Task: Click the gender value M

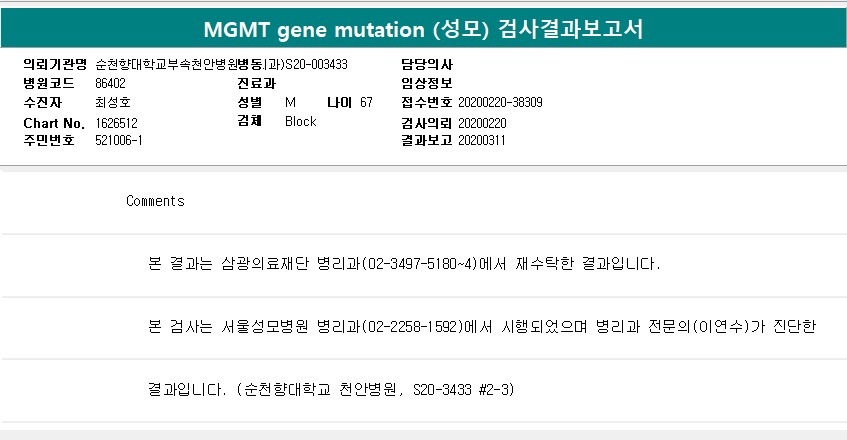Action: point(291,103)
